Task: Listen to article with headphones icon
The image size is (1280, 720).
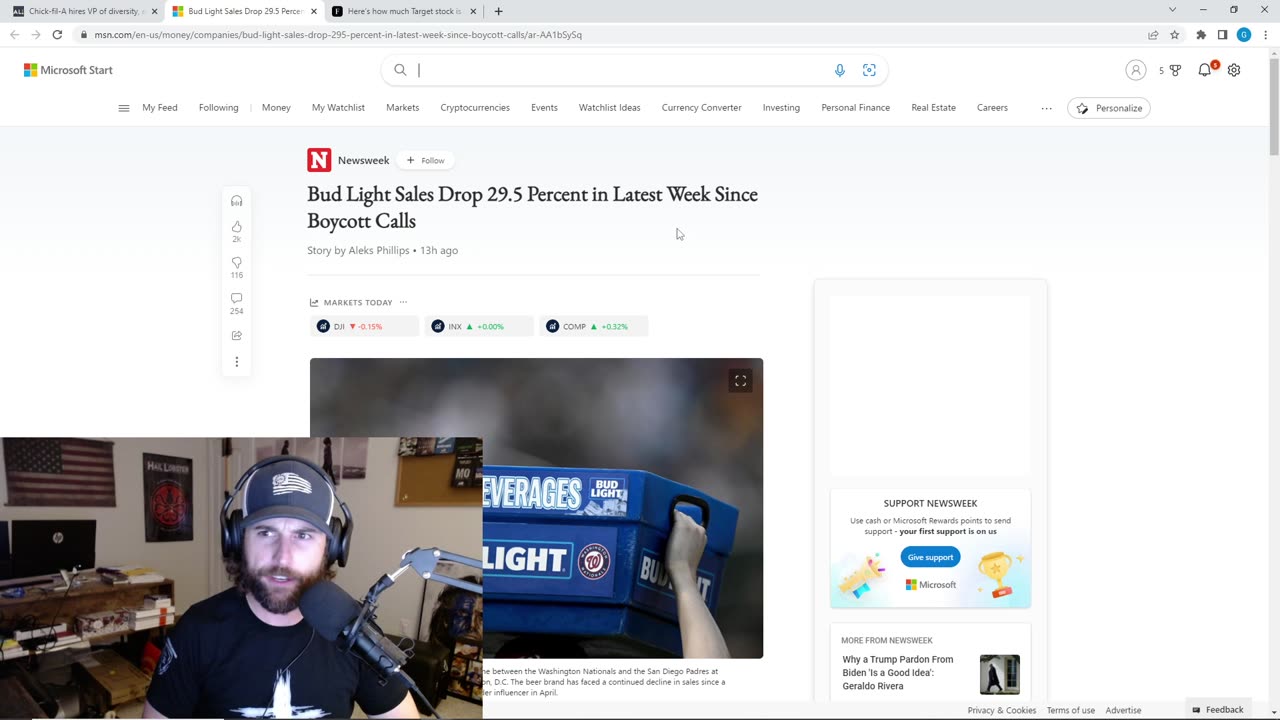Action: click(237, 201)
